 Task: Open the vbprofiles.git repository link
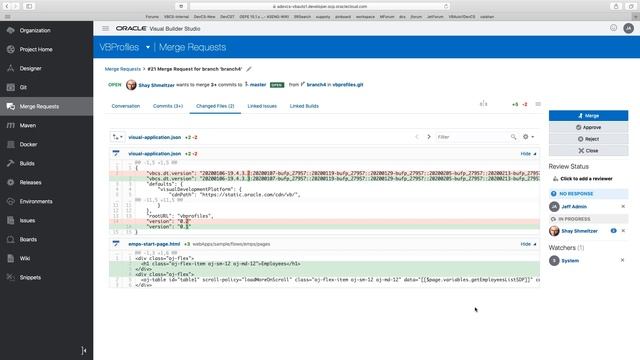tap(348, 84)
